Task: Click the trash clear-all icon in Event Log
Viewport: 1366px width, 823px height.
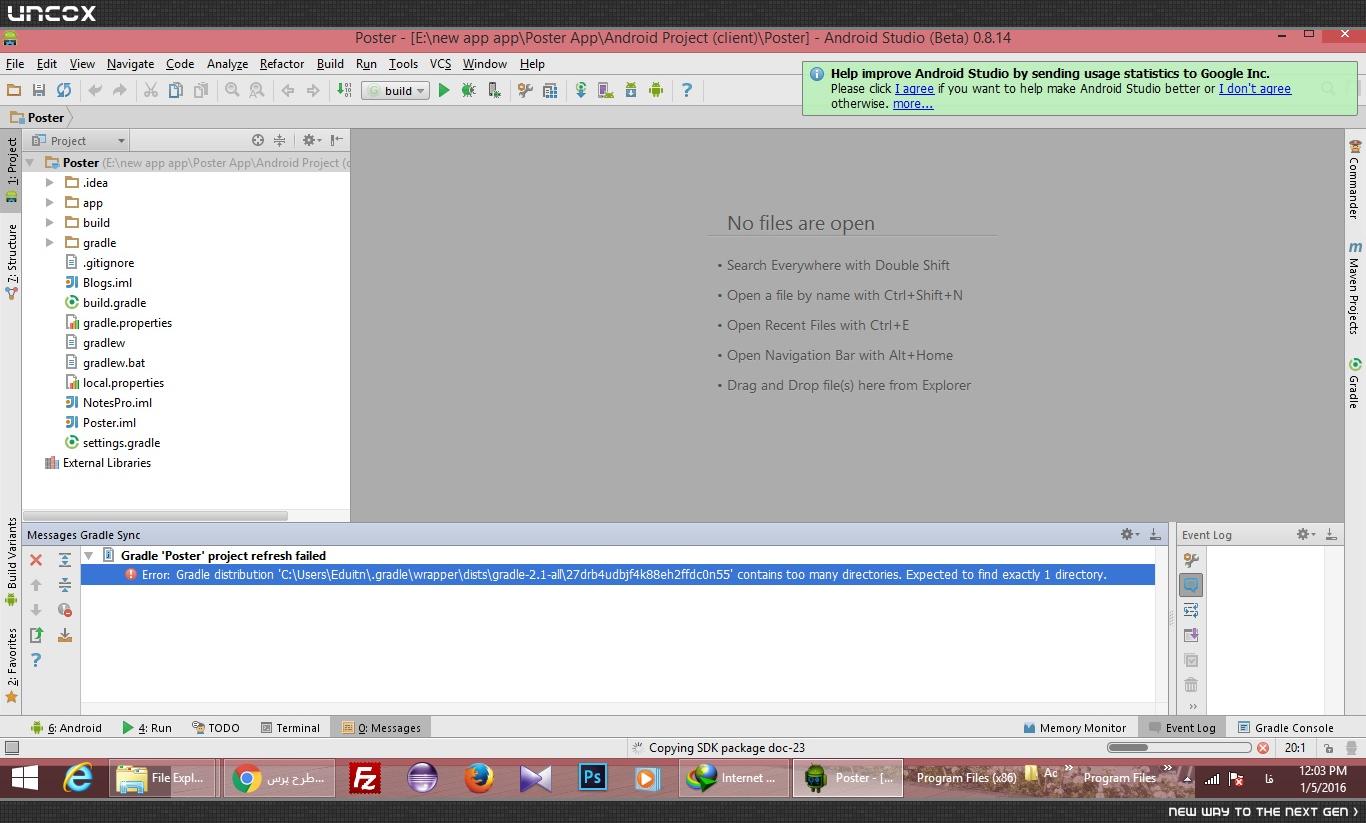Action: tap(1191, 685)
